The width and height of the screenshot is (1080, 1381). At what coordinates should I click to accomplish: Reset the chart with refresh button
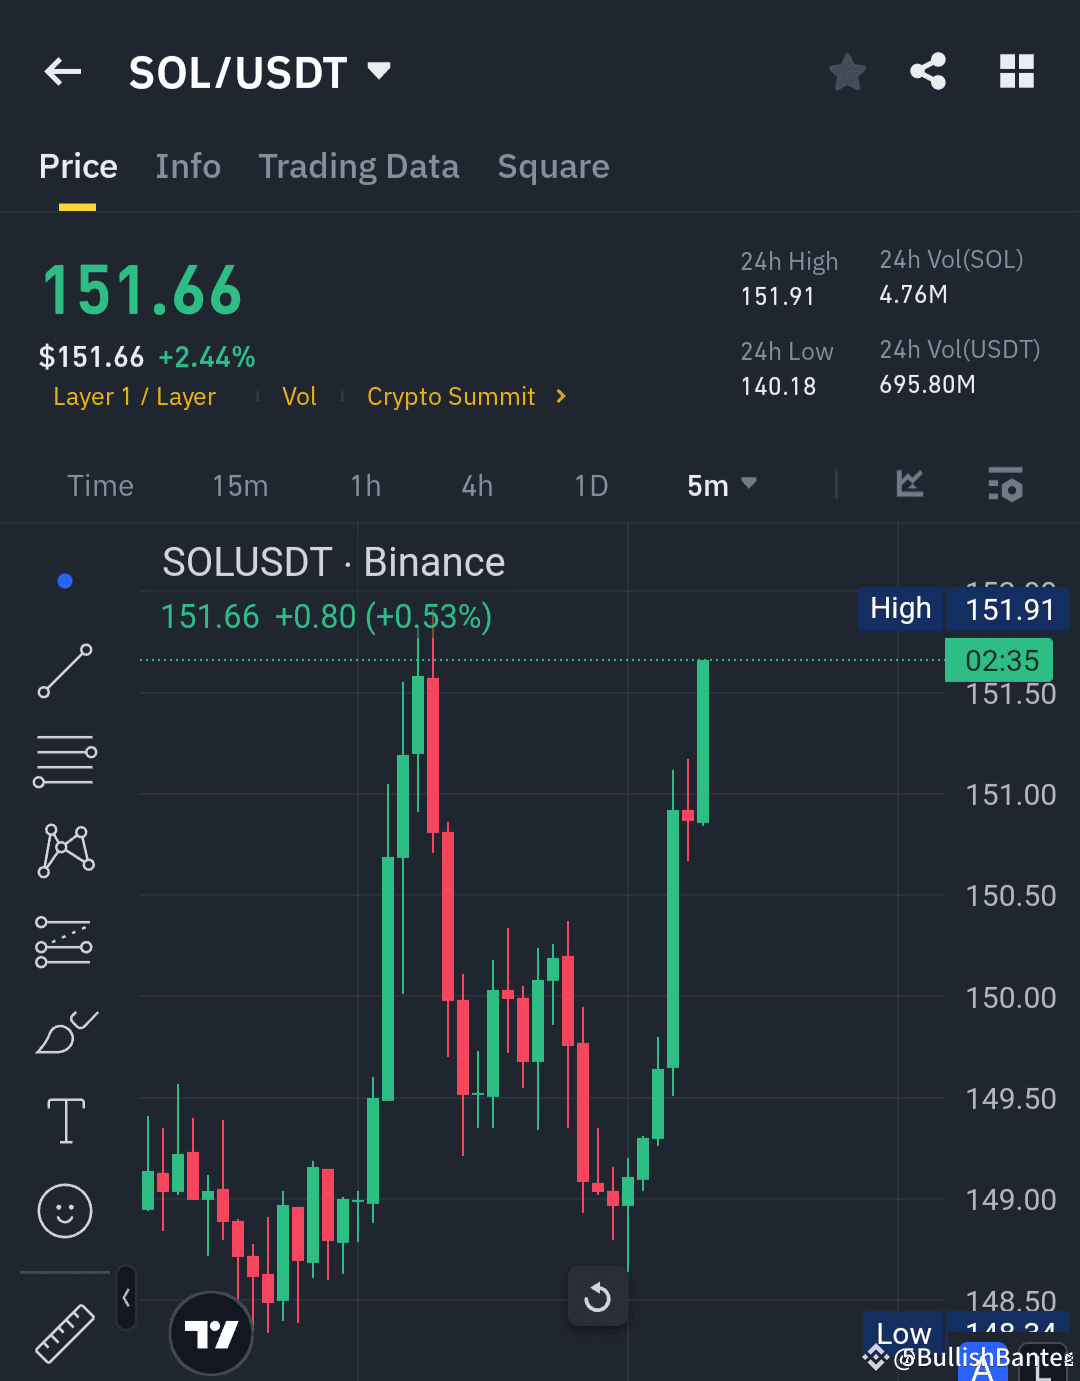click(x=598, y=1297)
